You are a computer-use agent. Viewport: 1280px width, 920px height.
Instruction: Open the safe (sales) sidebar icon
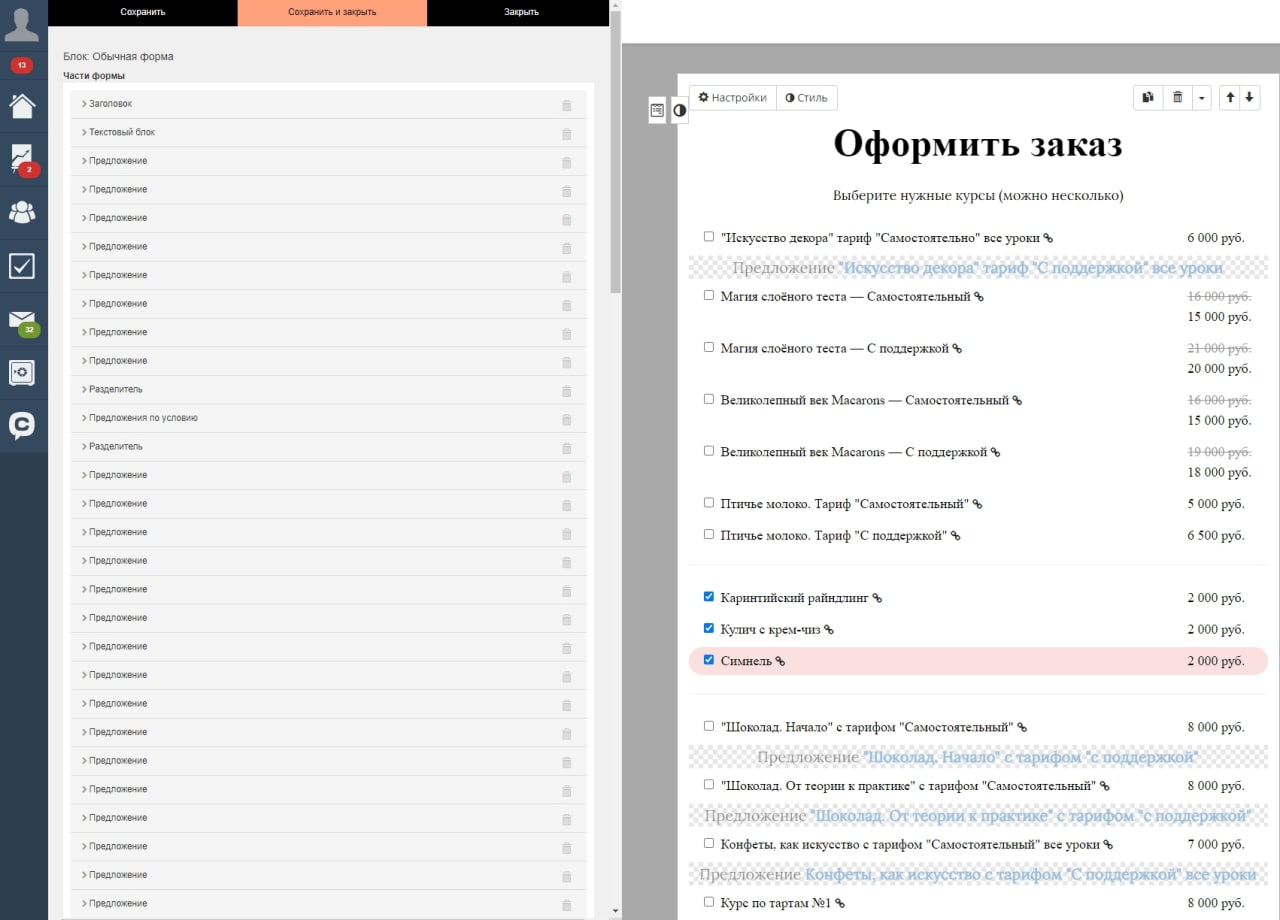22,372
